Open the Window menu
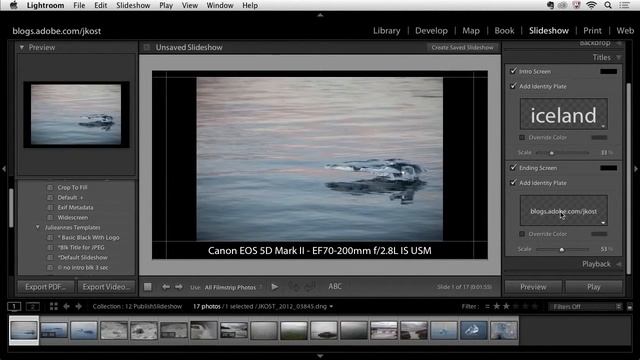Image resolution: width=640 pixels, height=360 pixels. pyautogui.click(x=220, y=5)
